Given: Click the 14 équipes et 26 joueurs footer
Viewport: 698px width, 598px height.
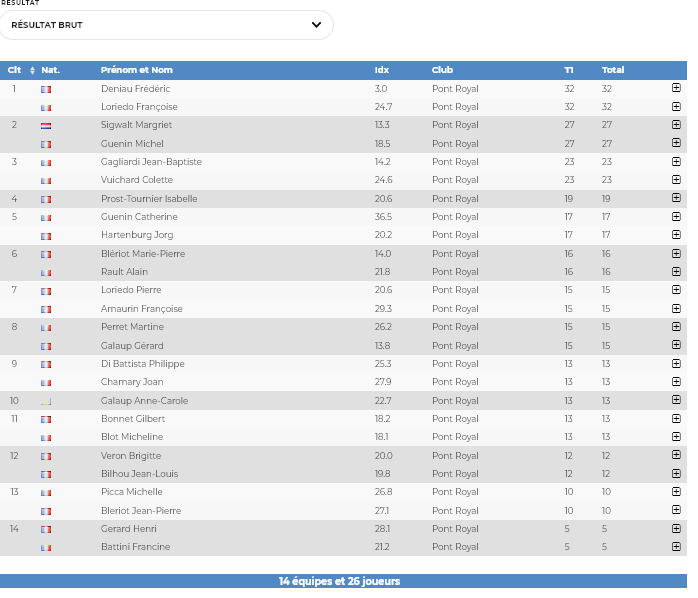Looking at the screenshot, I should [x=343, y=581].
